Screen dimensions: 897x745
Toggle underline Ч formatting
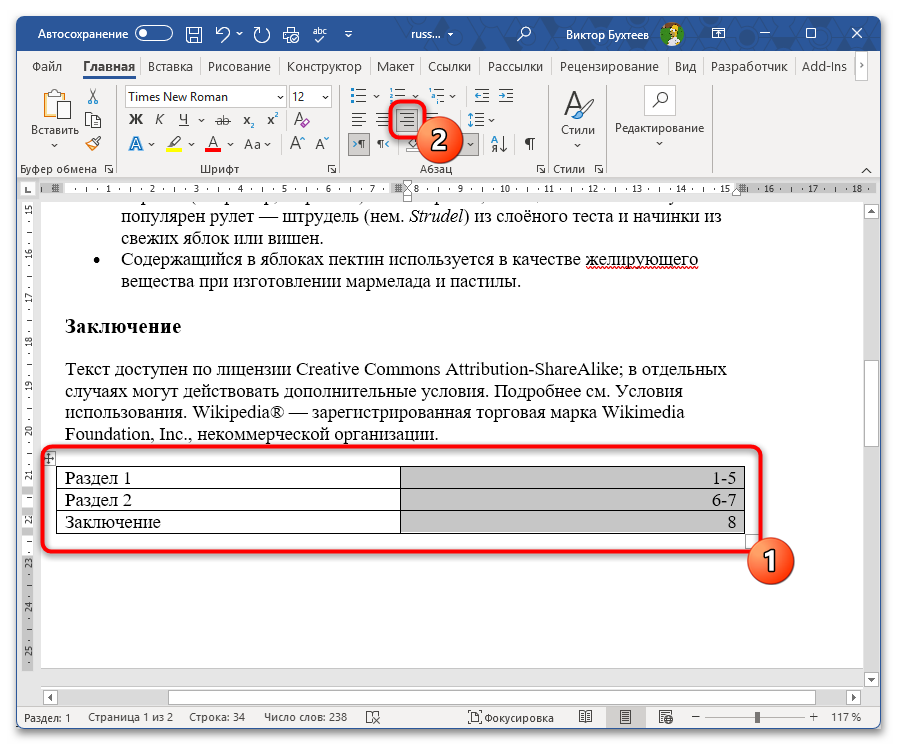[x=184, y=120]
